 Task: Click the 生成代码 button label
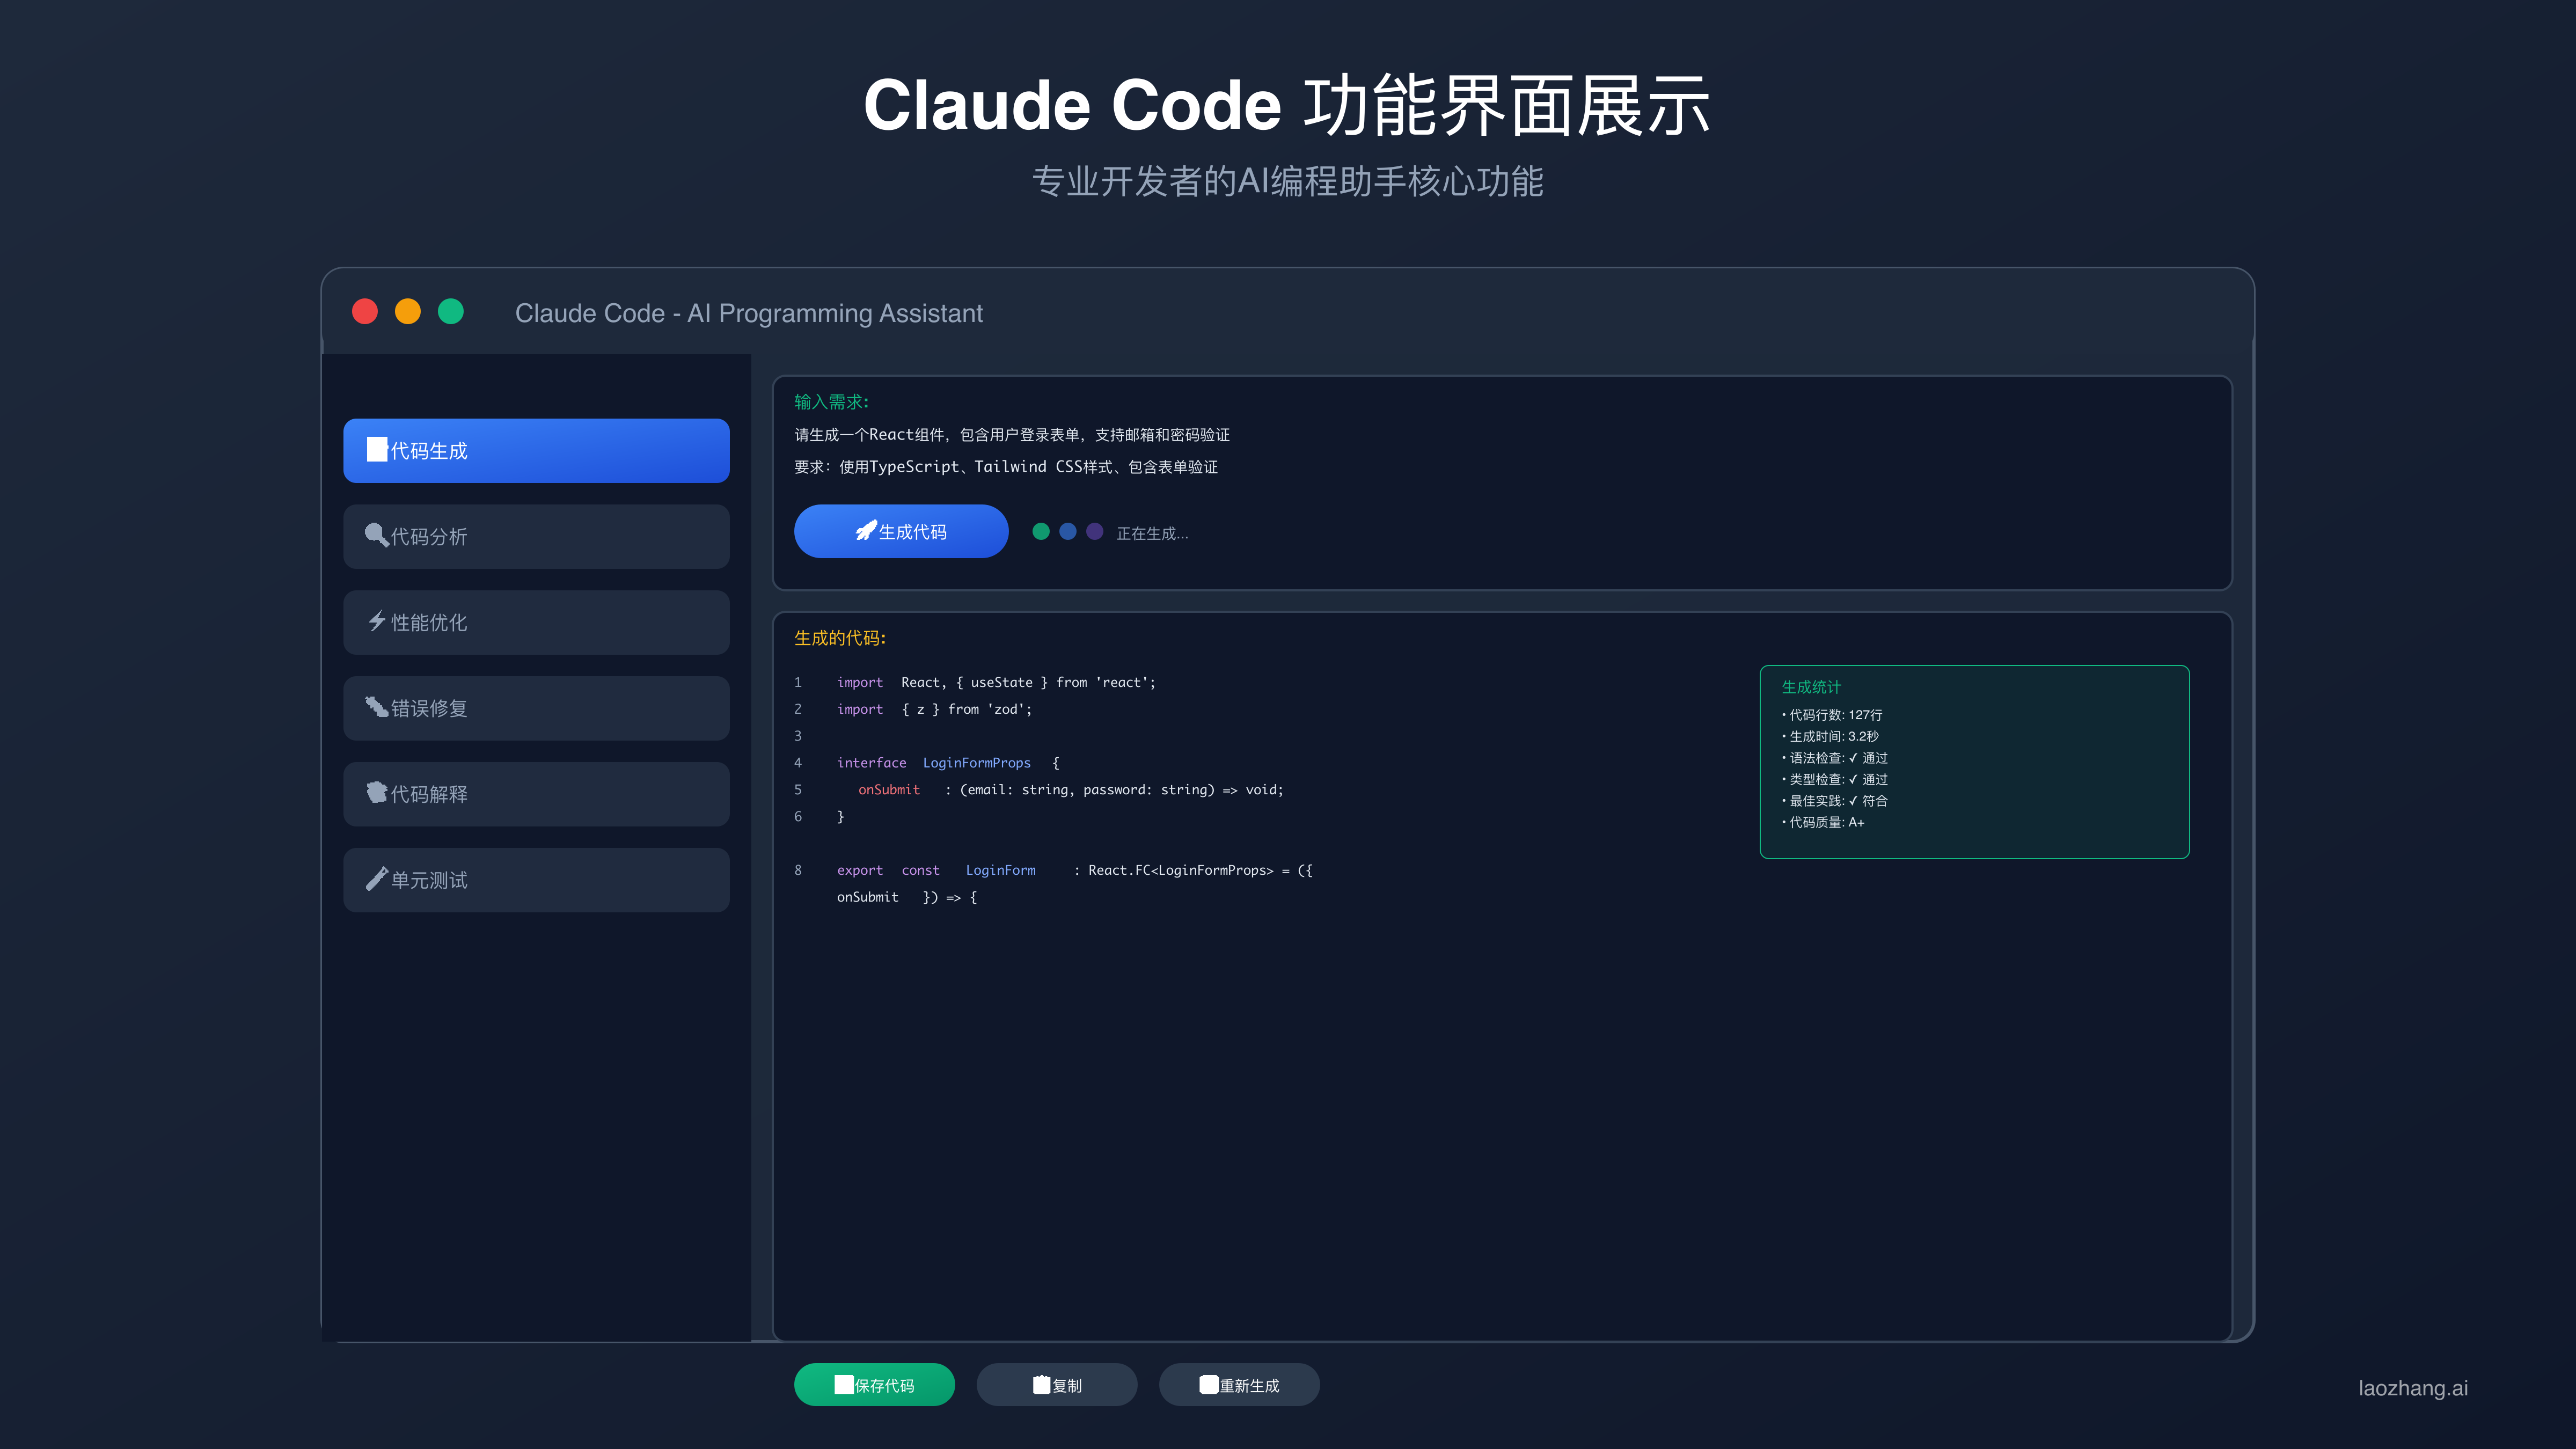pyautogui.click(x=913, y=532)
